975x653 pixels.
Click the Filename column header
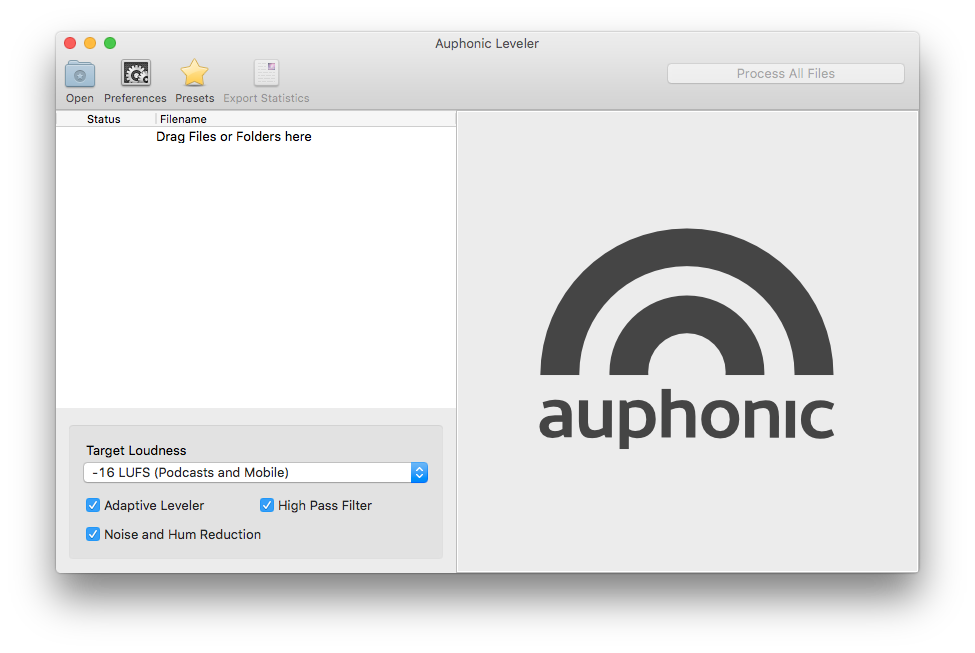click(183, 119)
